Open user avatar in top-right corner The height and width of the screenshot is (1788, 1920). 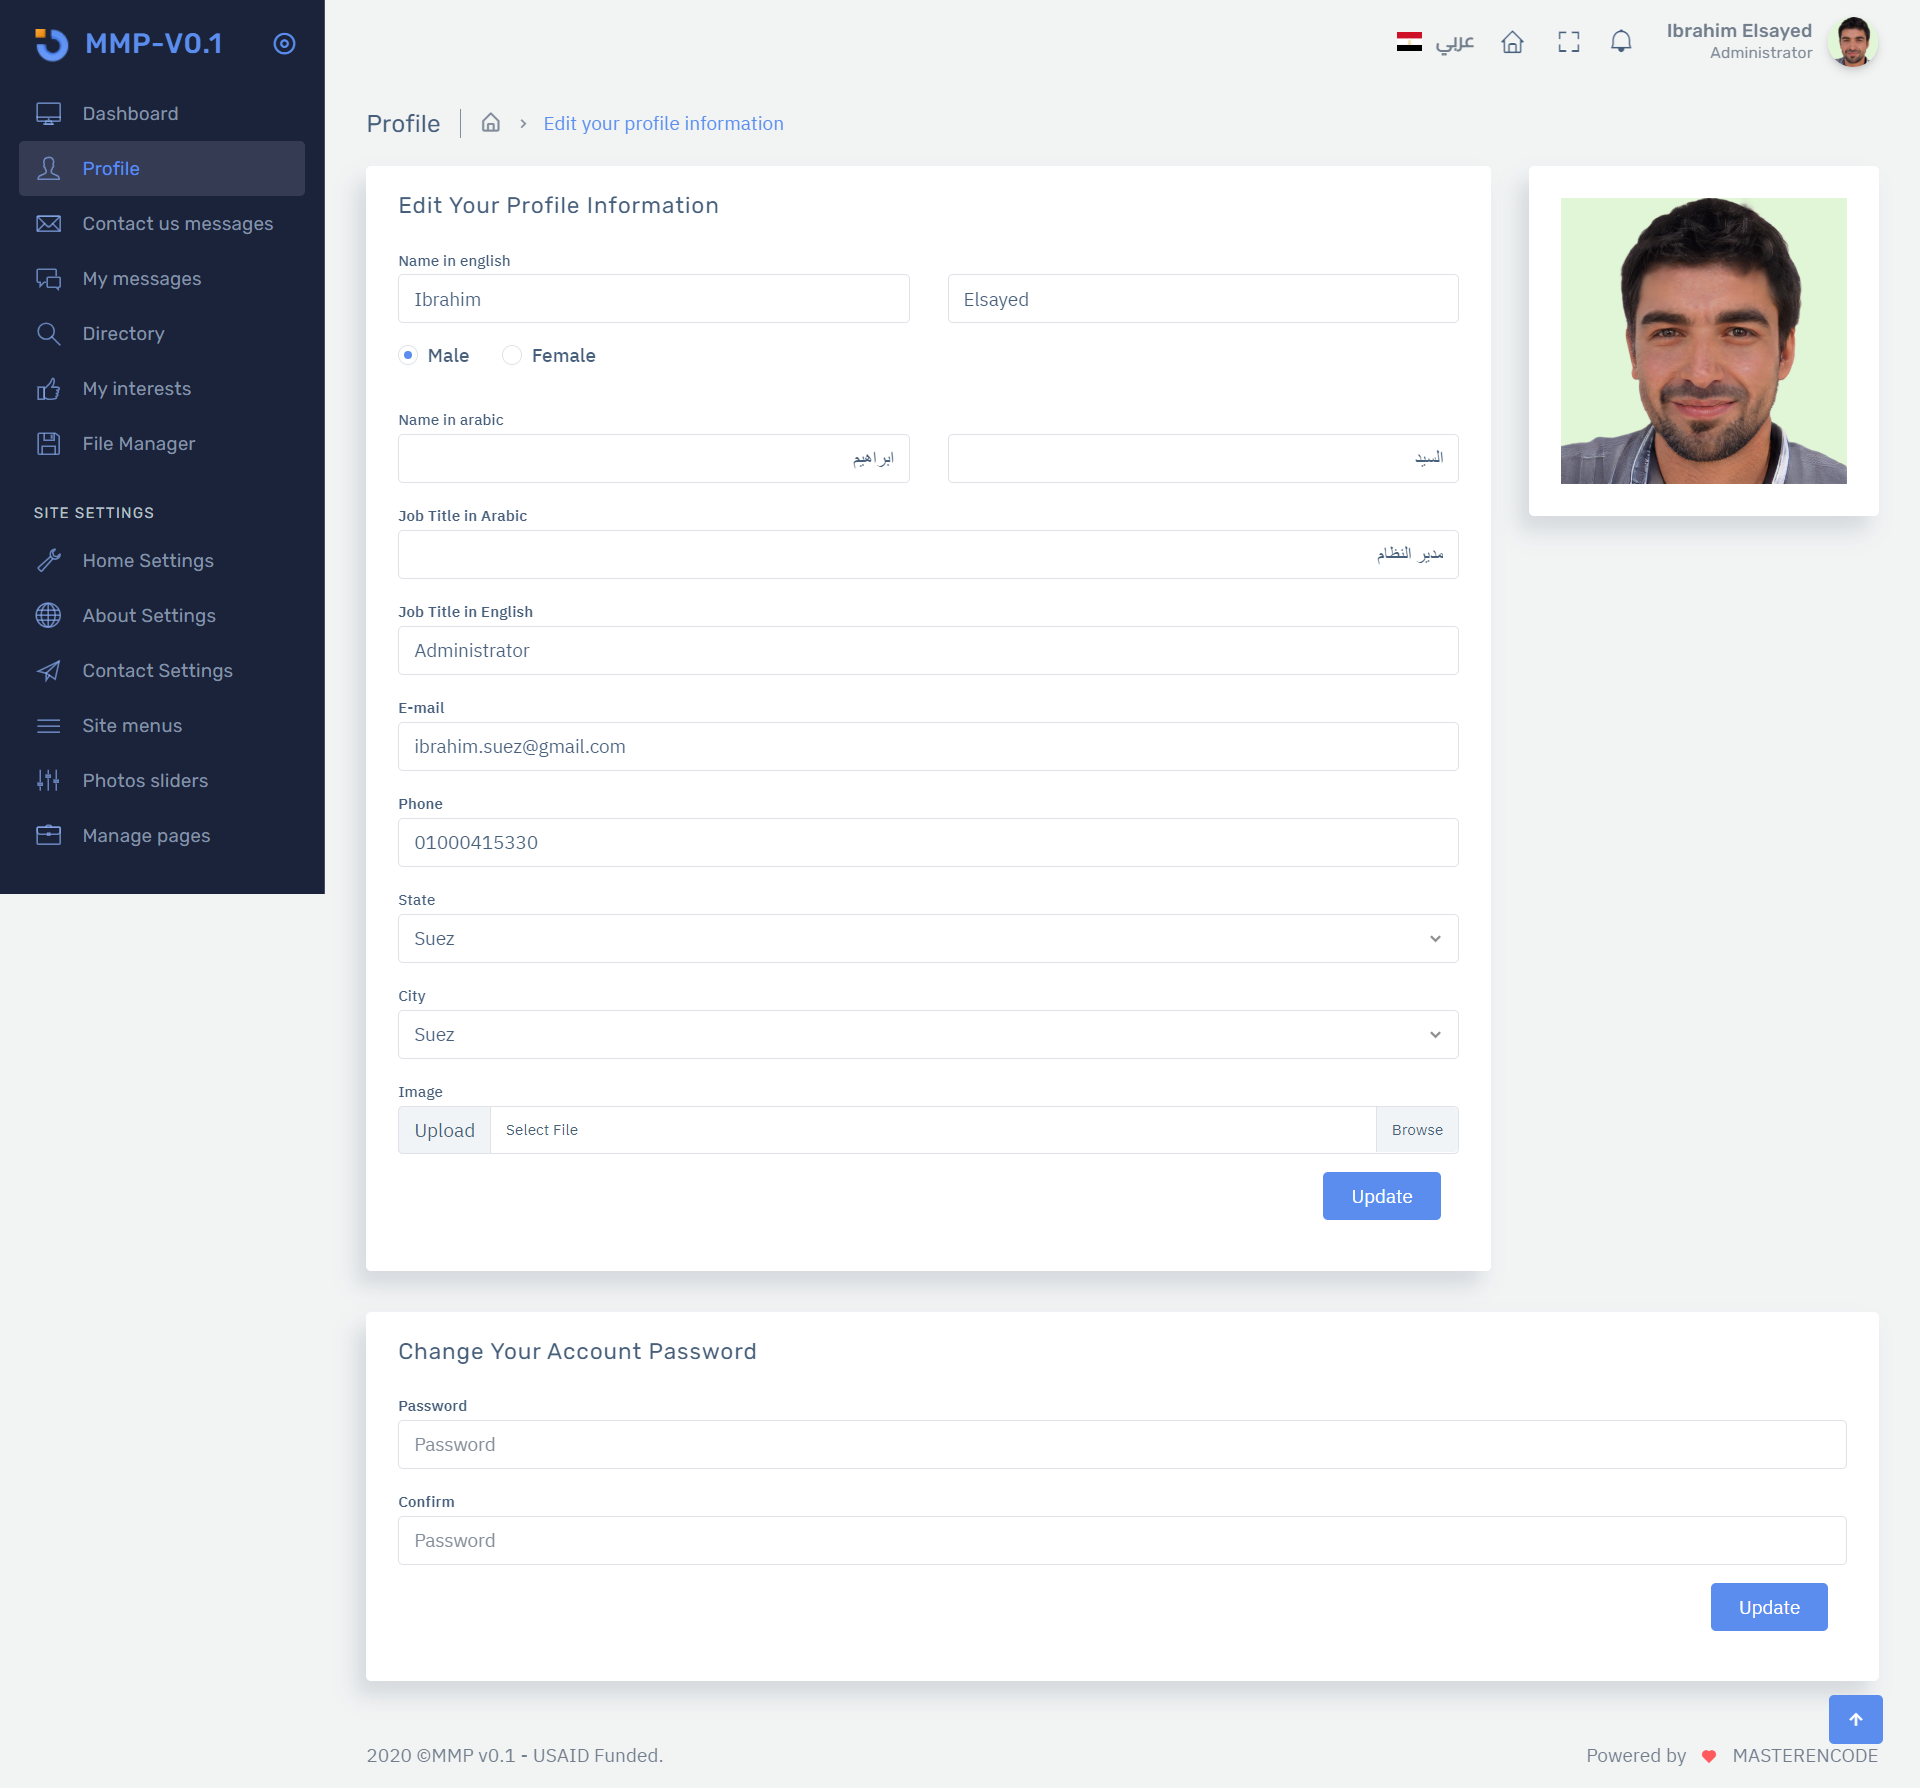click(x=1853, y=42)
